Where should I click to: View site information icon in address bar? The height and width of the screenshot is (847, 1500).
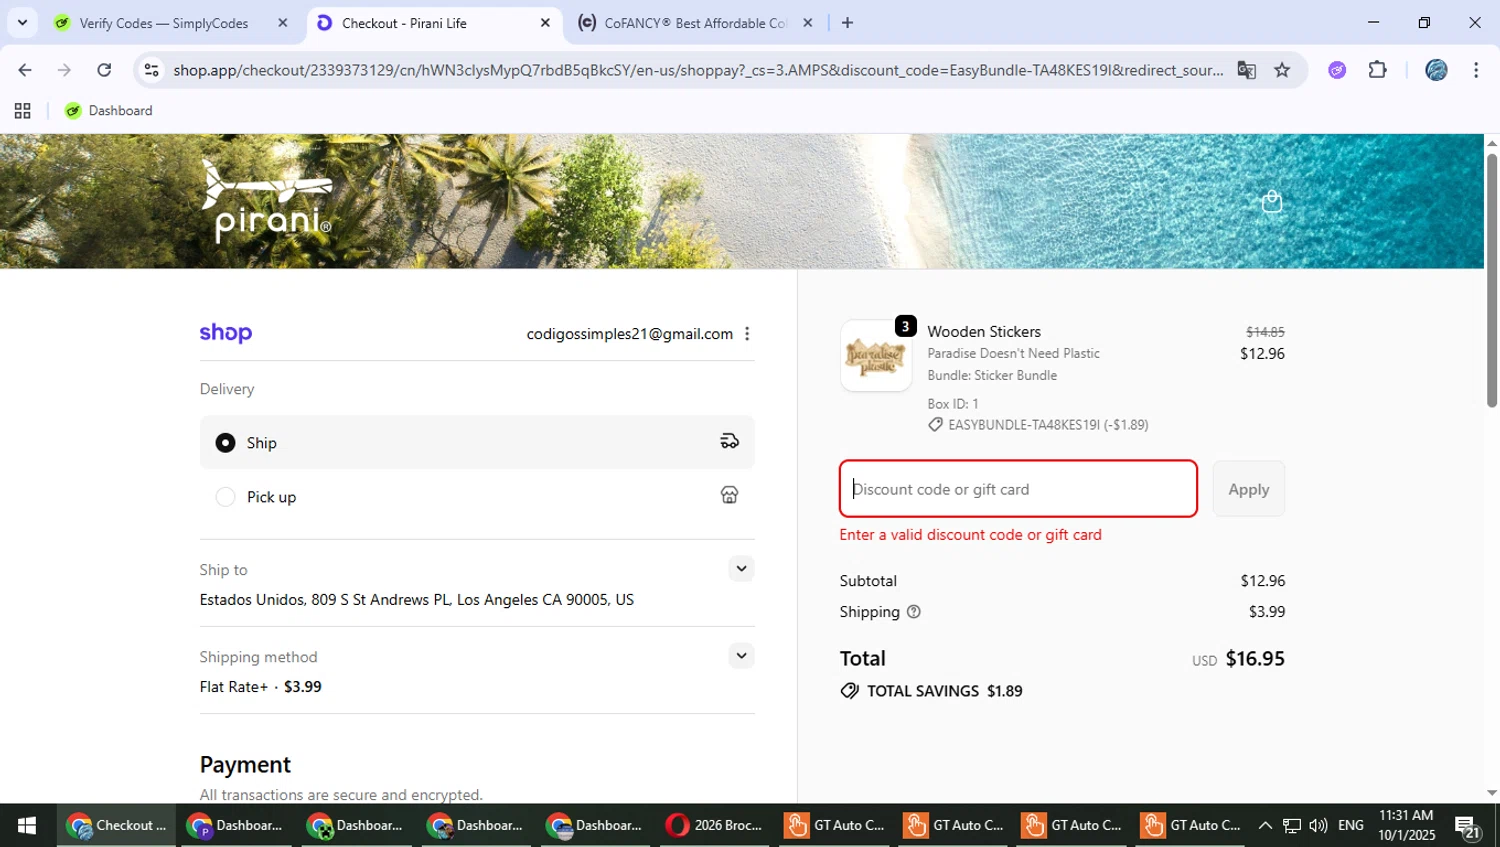pos(152,70)
